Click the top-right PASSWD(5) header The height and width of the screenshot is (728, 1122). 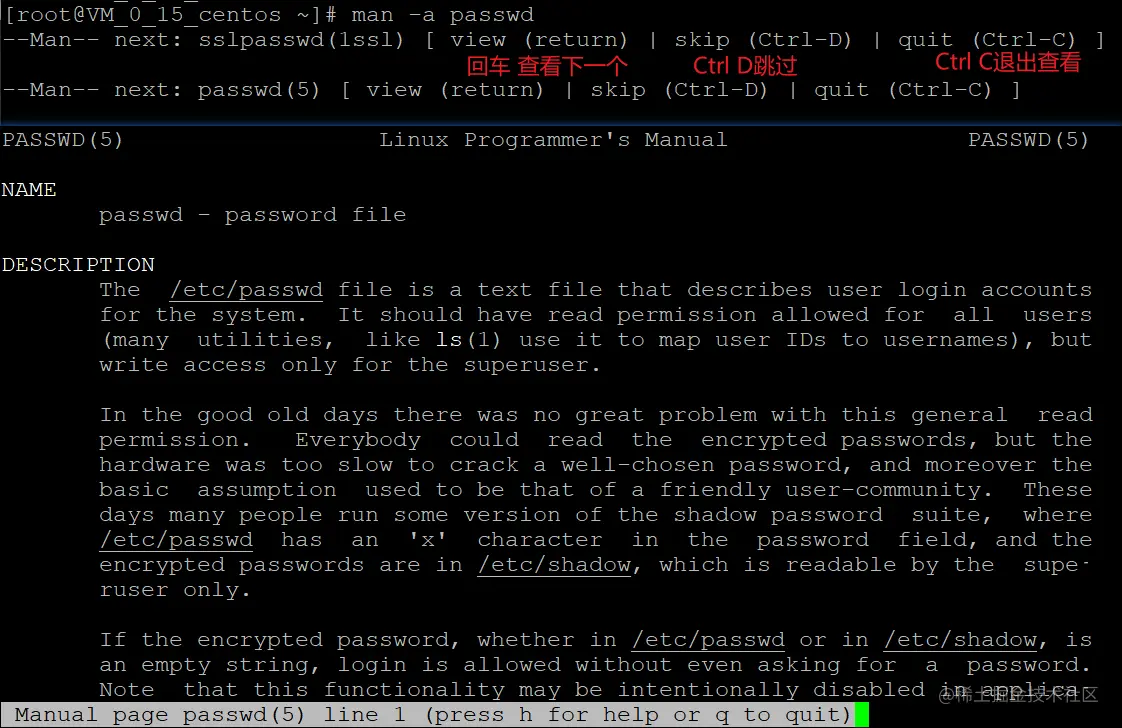[x=1028, y=140]
